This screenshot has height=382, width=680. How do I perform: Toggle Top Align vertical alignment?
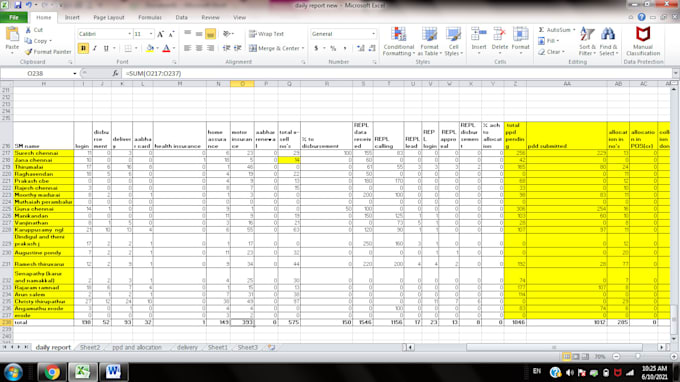pyautogui.click(x=187, y=34)
